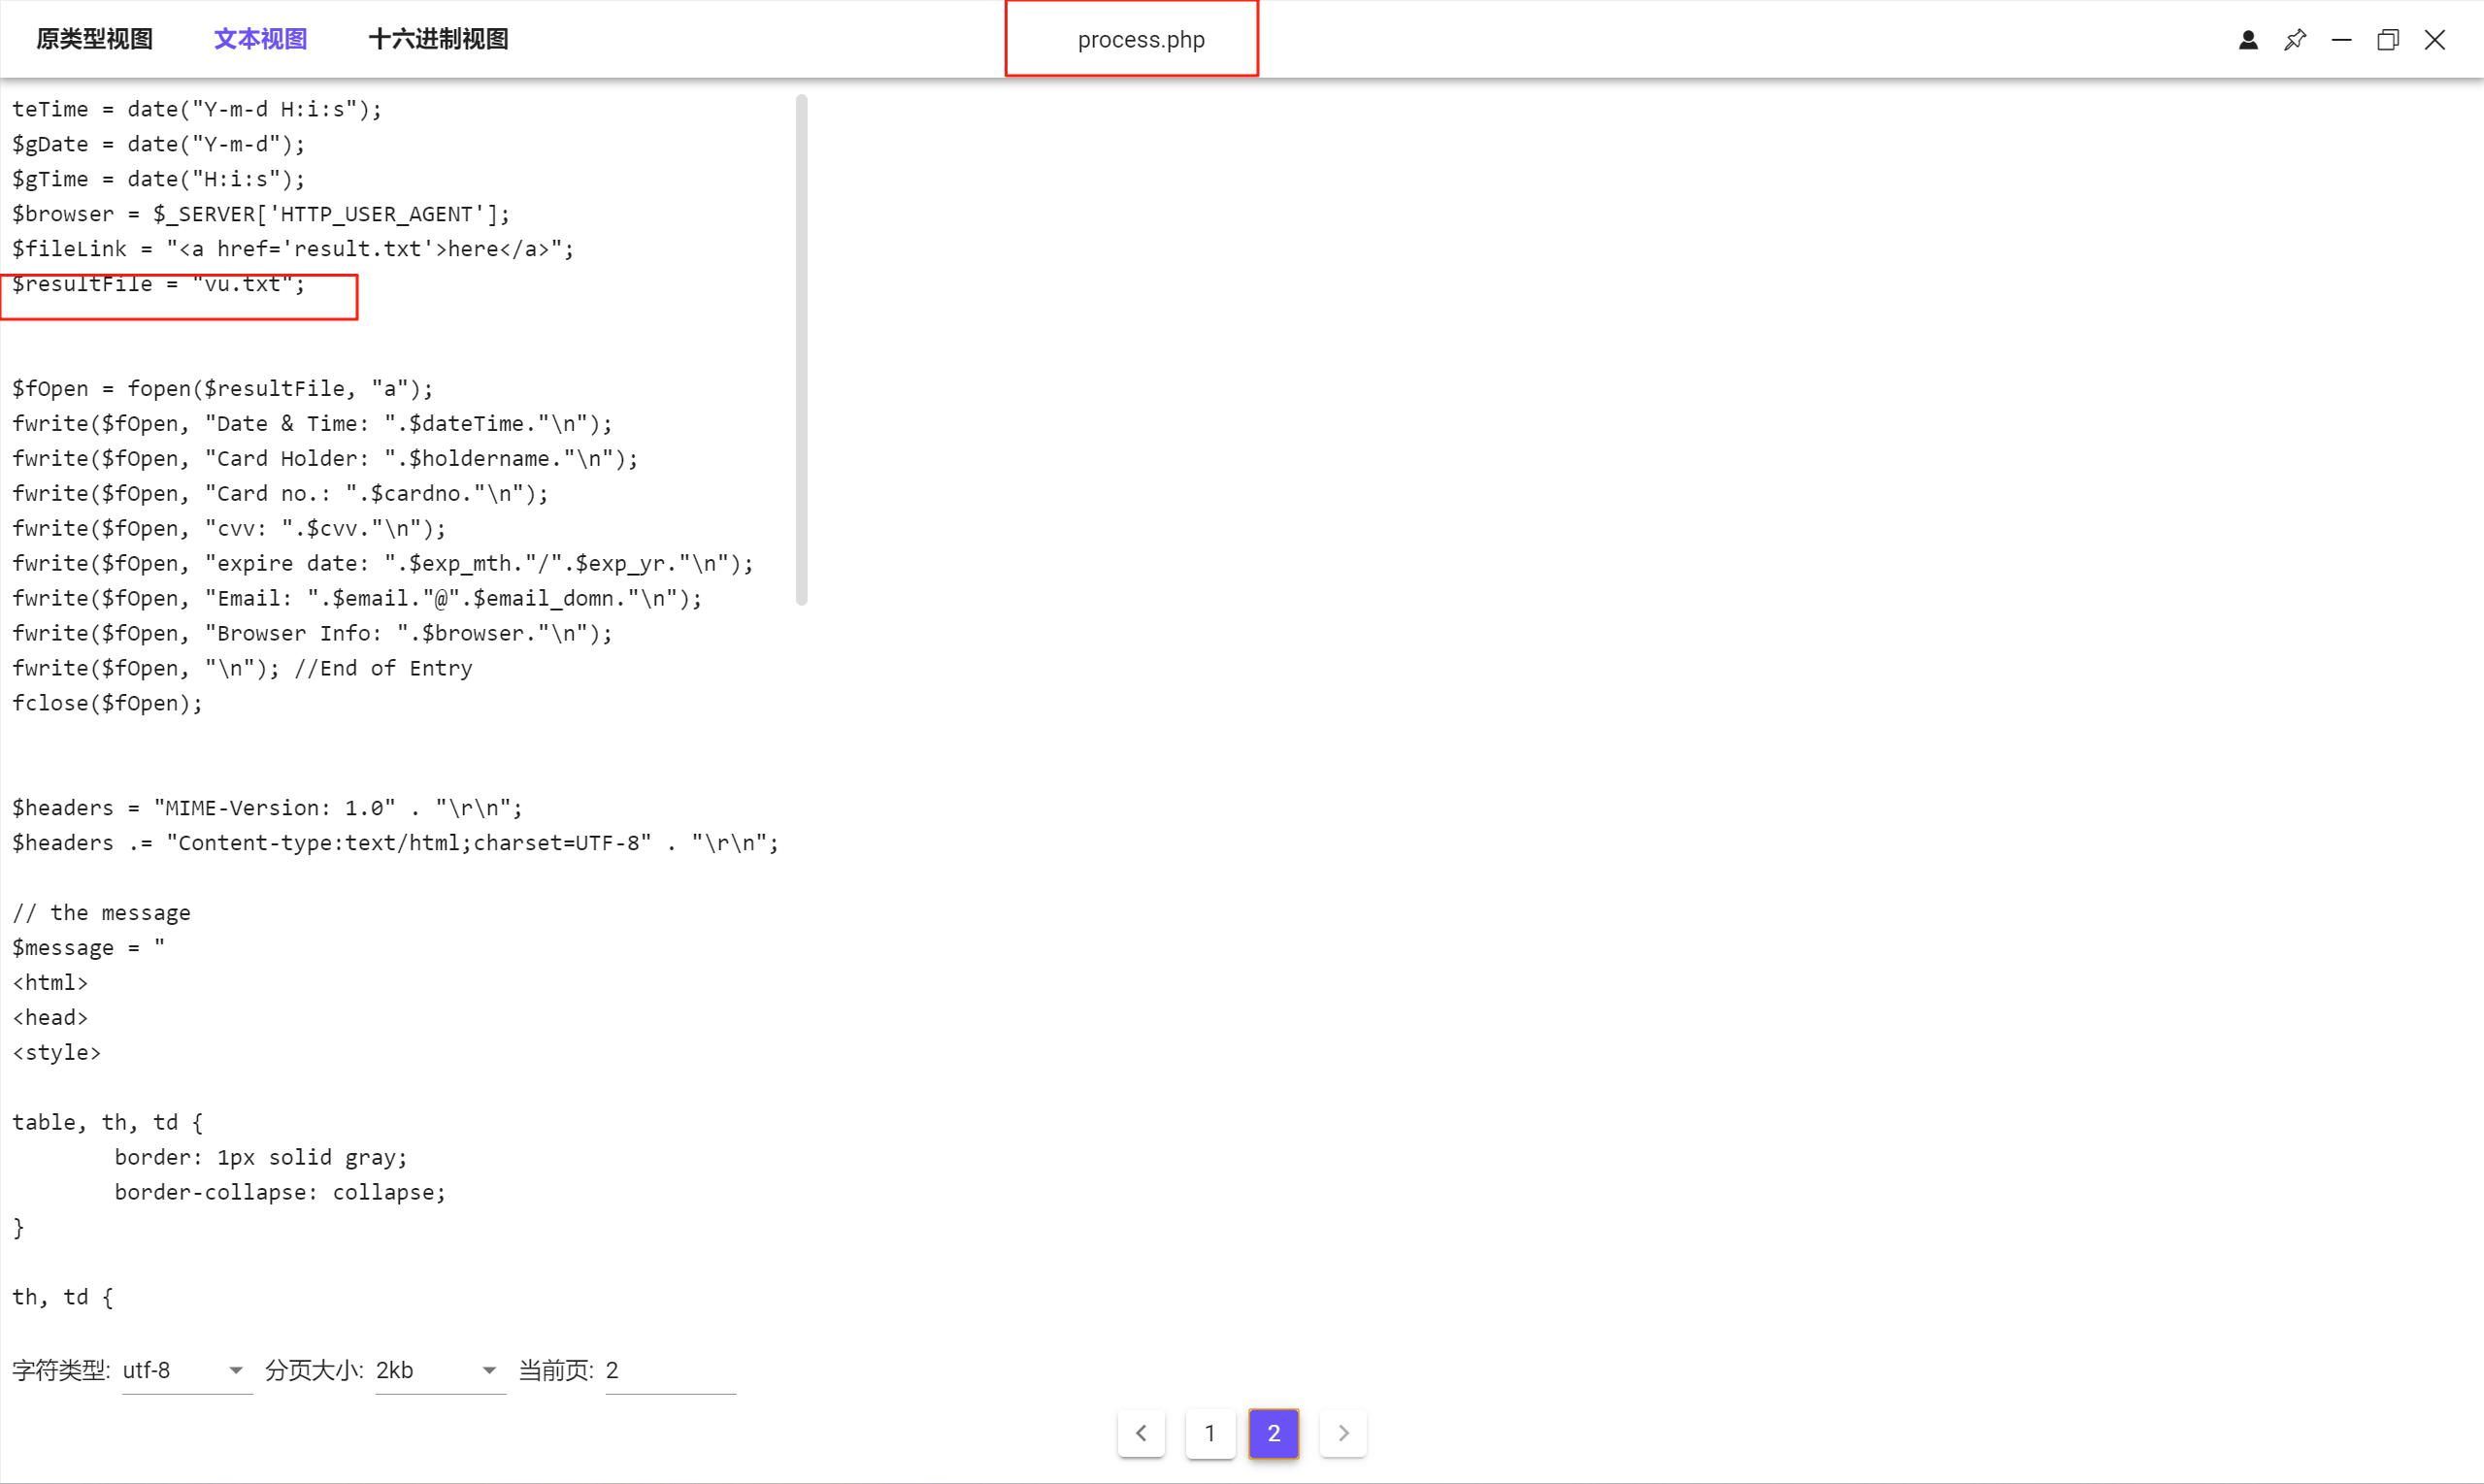Jump to page 1 button
This screenshot has height=1484, width=2484.
click(x=1210, y=1433)
